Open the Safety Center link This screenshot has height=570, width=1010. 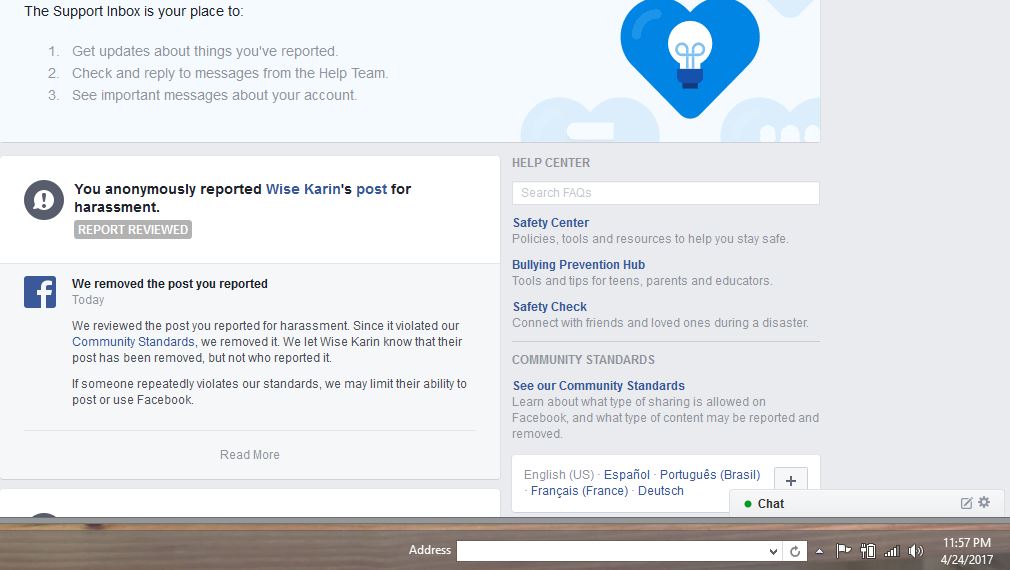pyautogui.click(x=551, y=223)
